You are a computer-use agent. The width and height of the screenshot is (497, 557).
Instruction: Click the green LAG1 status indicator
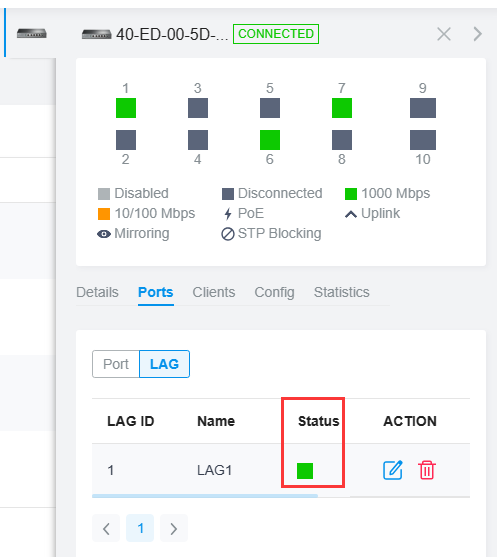305,471
